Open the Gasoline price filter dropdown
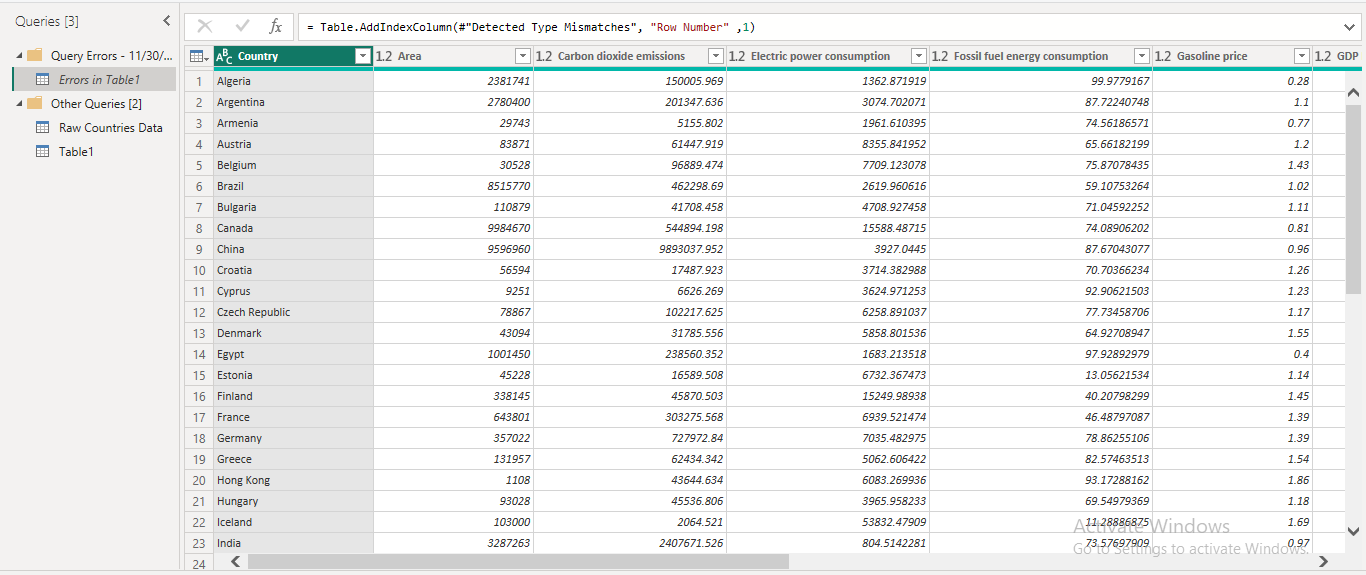The image size is (1366, 575). point(1301,57)
